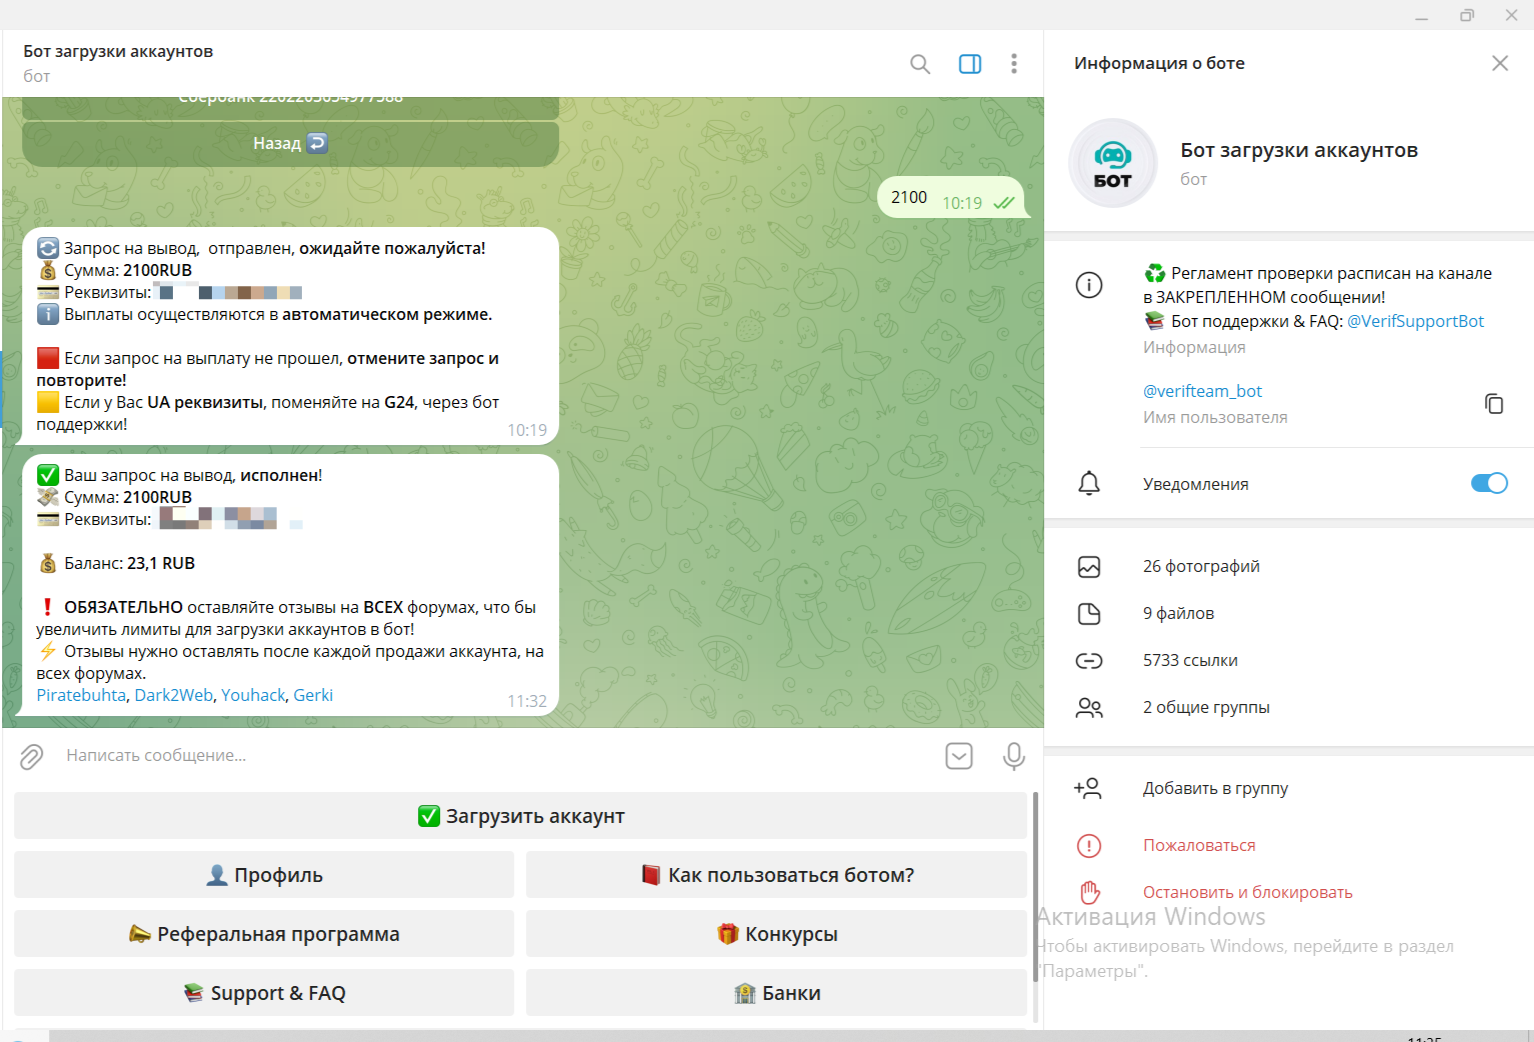Viewport: 1534px width, 1042px height.
Task: Report the bot via Пожаловаться
Action: pyautogui.click(x=1198, y=845)
